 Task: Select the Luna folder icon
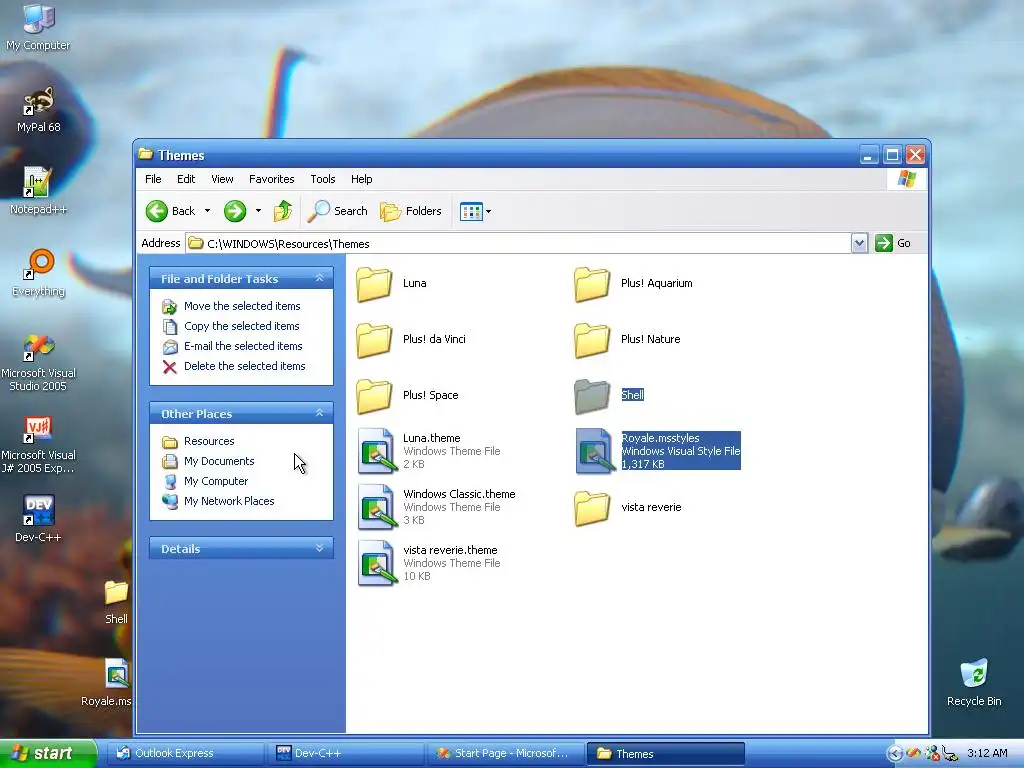click(x=374, y=284)
